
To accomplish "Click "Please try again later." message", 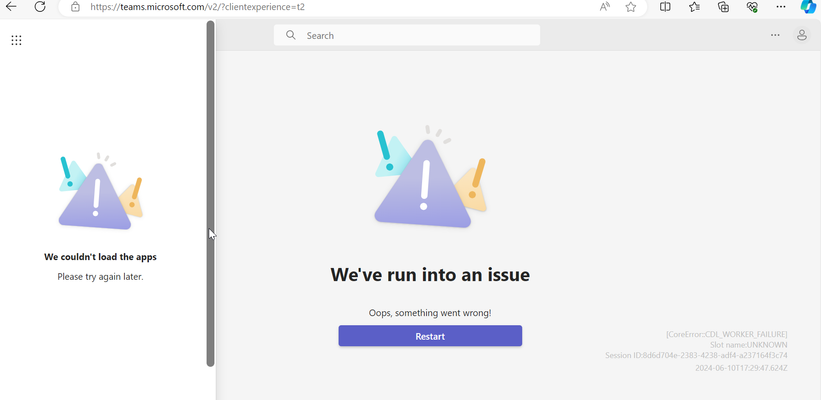I will pyautogui.click(x=100, y=276).
